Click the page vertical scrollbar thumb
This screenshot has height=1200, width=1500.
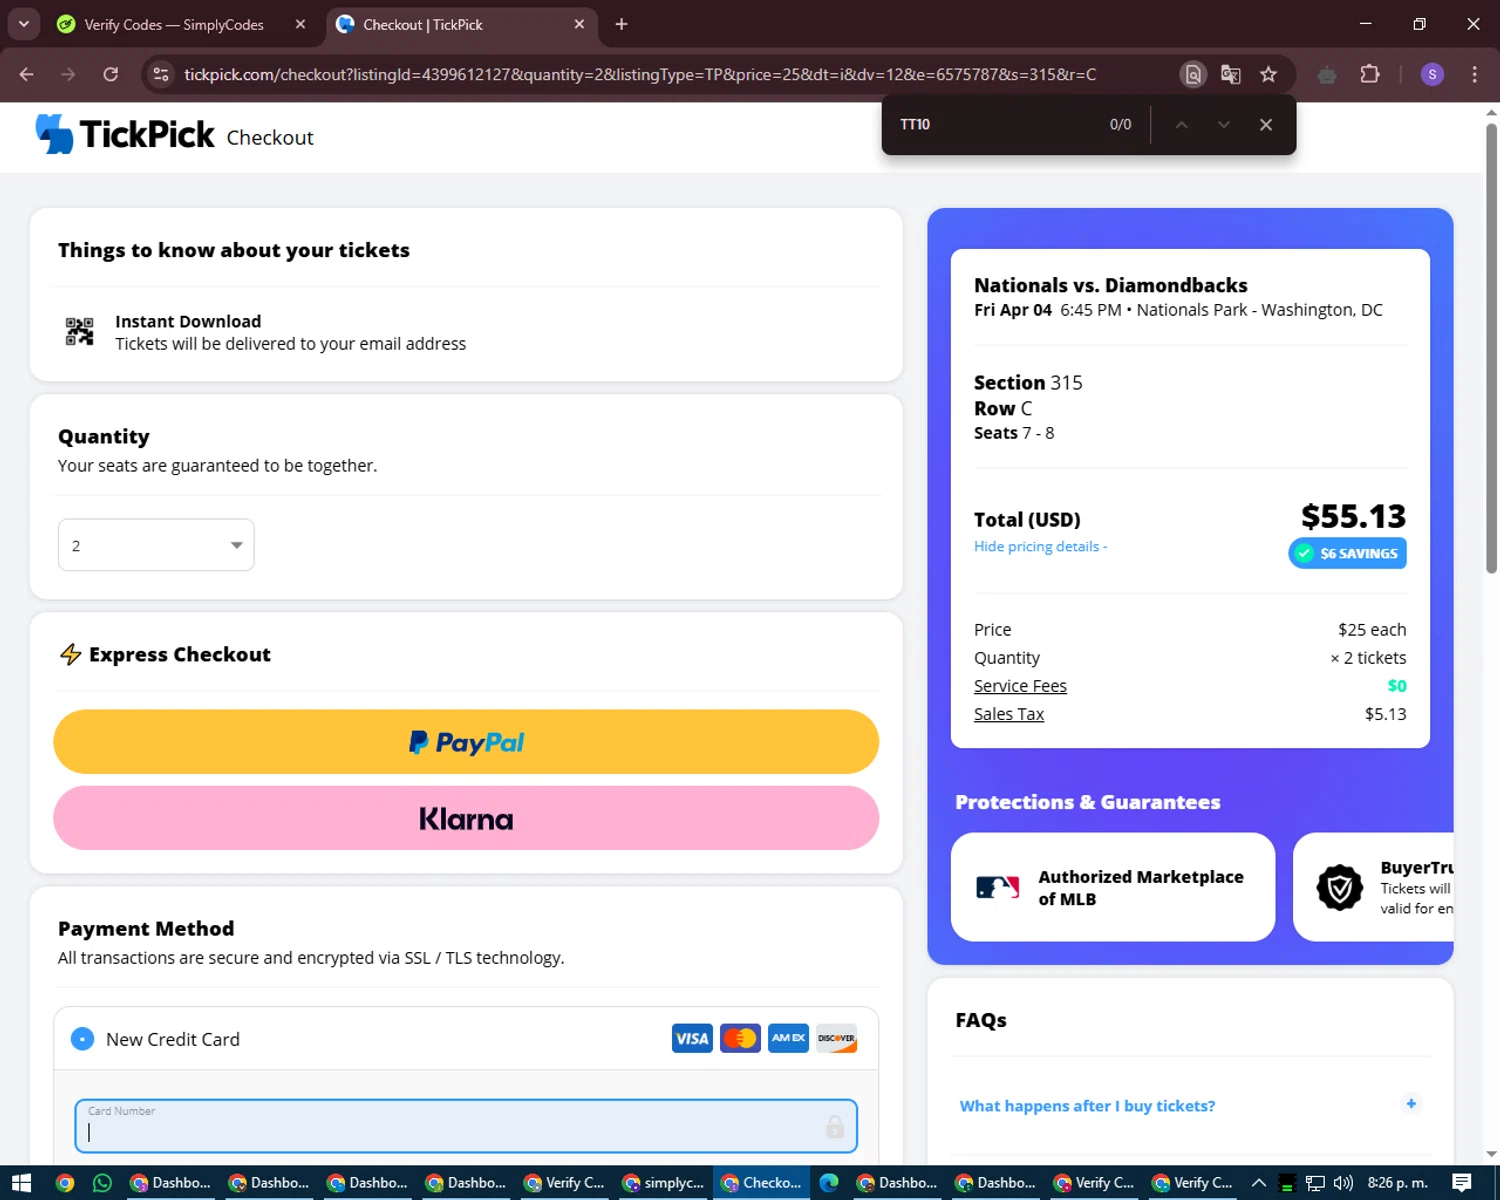coord(1491,347)
